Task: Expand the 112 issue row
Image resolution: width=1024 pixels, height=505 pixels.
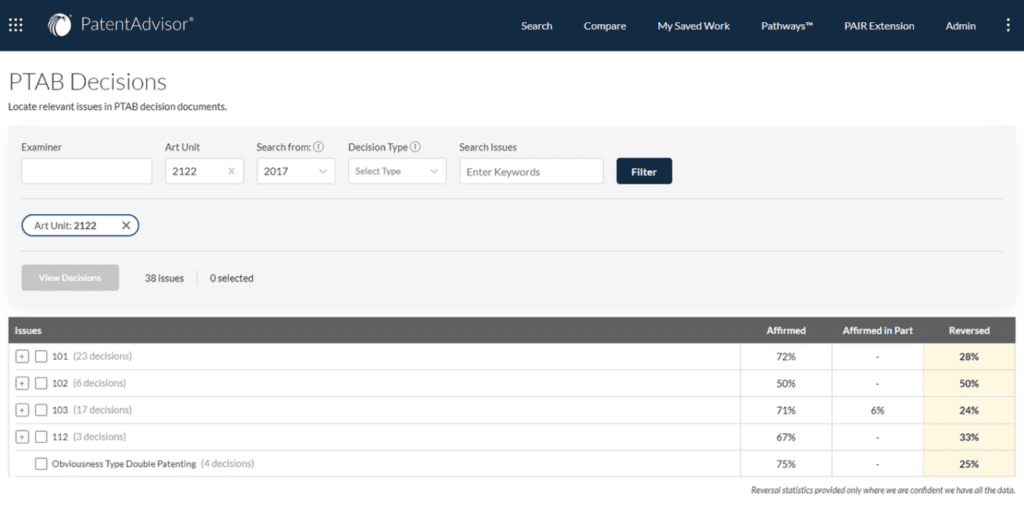Action: 22,437
